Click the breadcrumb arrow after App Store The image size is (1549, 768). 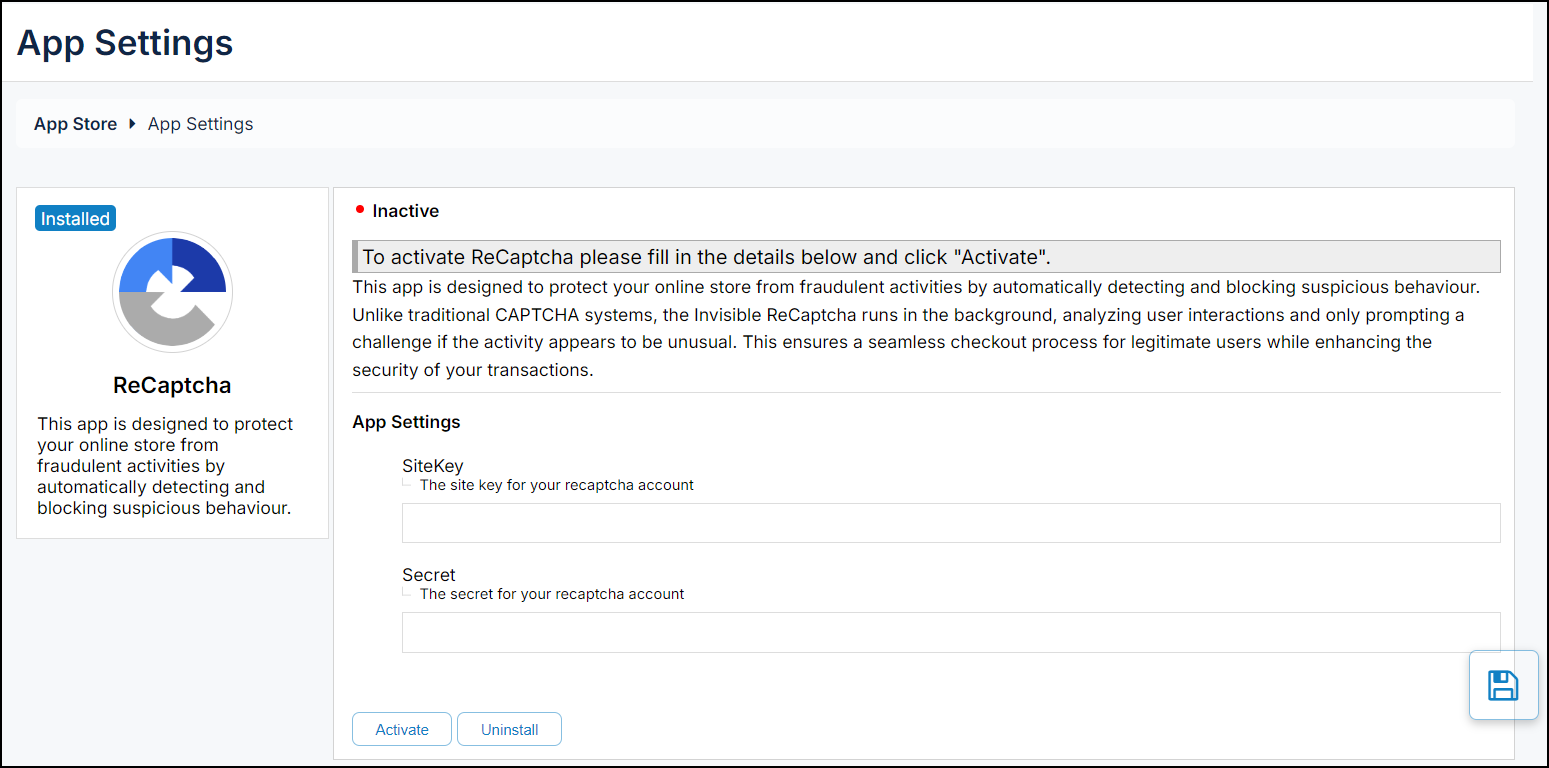click(131, 124)
